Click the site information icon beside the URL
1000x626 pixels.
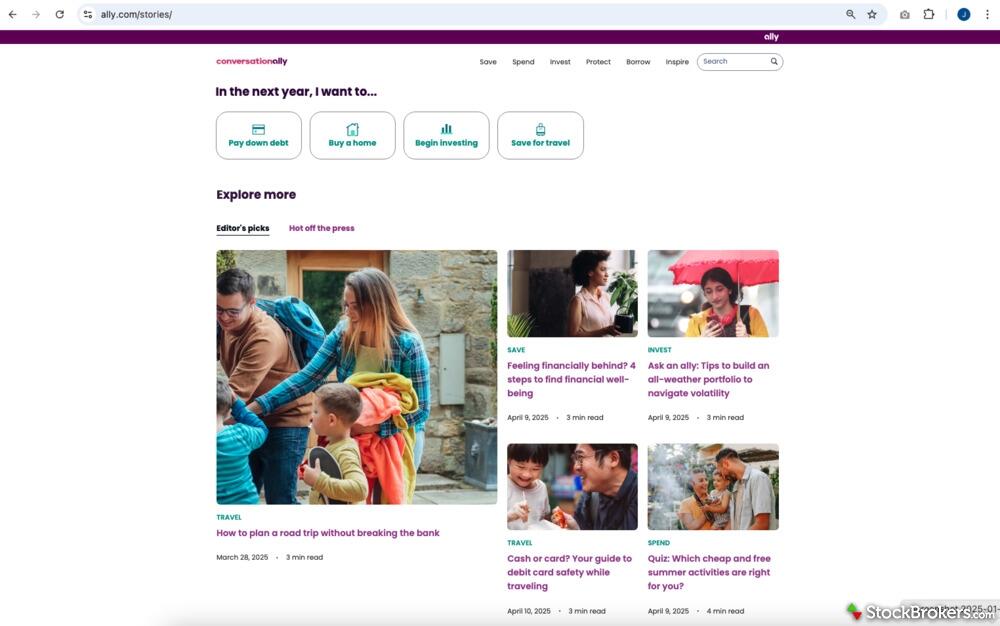click(88, 14)
